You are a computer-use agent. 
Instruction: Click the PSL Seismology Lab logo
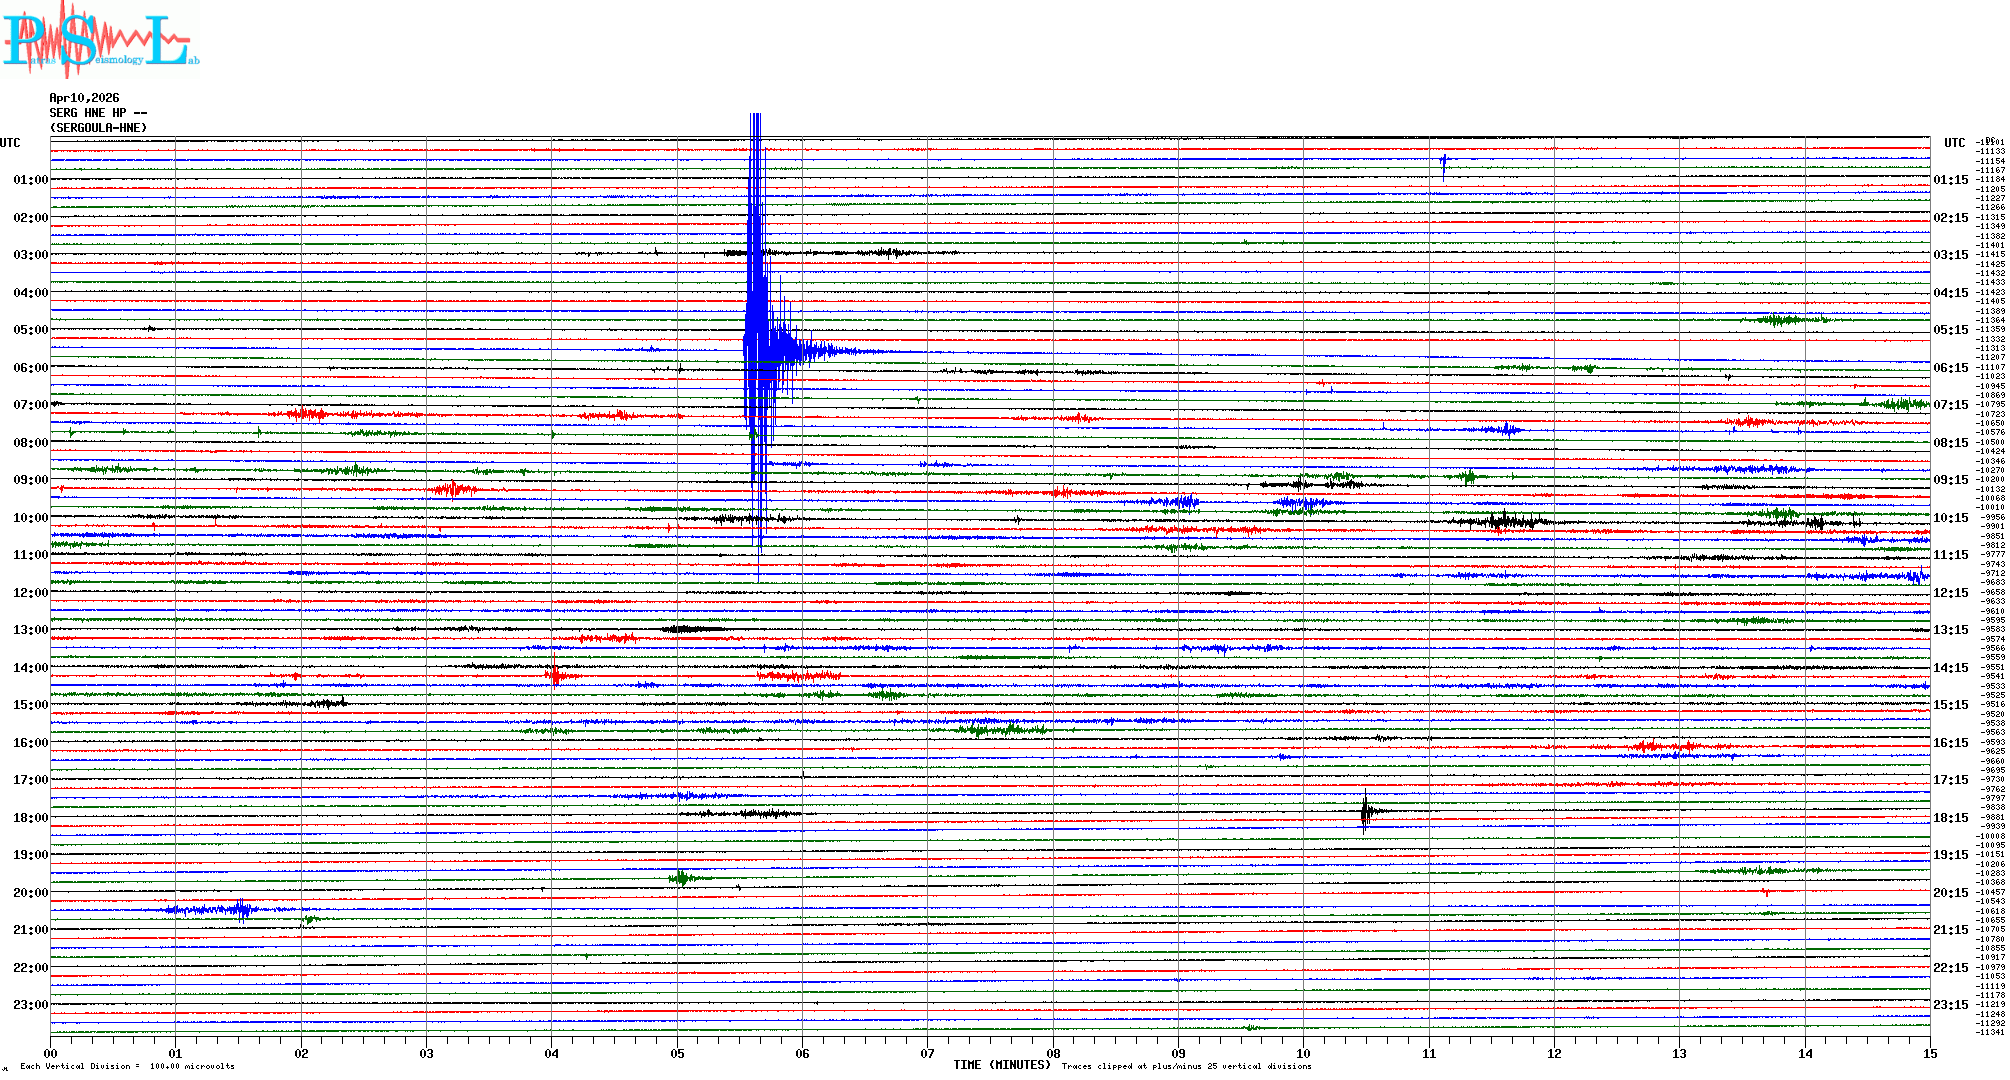pyautogui.click(x=100, y=40)
